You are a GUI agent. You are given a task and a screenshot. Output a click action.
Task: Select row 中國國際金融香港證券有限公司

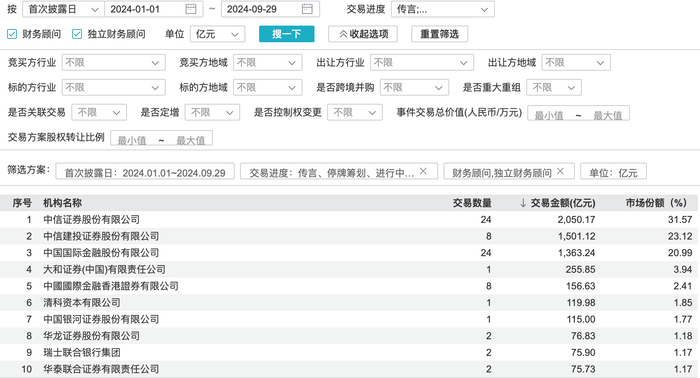click(350, 286)
